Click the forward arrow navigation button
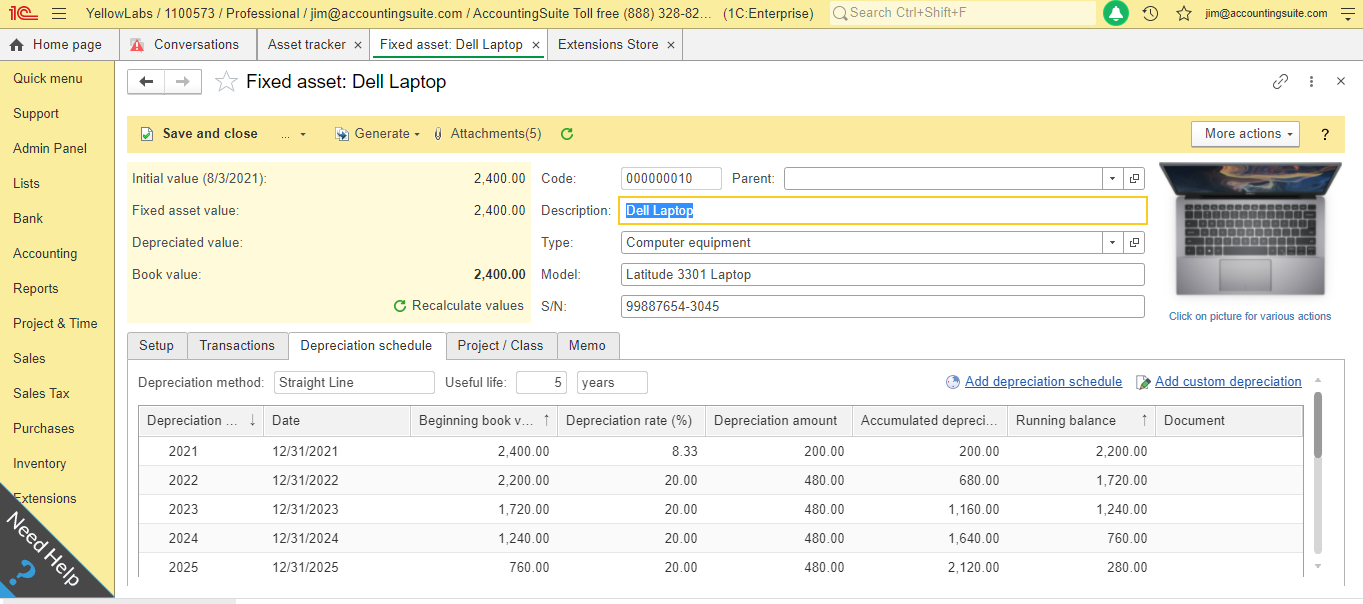 (x=183, y=82)
